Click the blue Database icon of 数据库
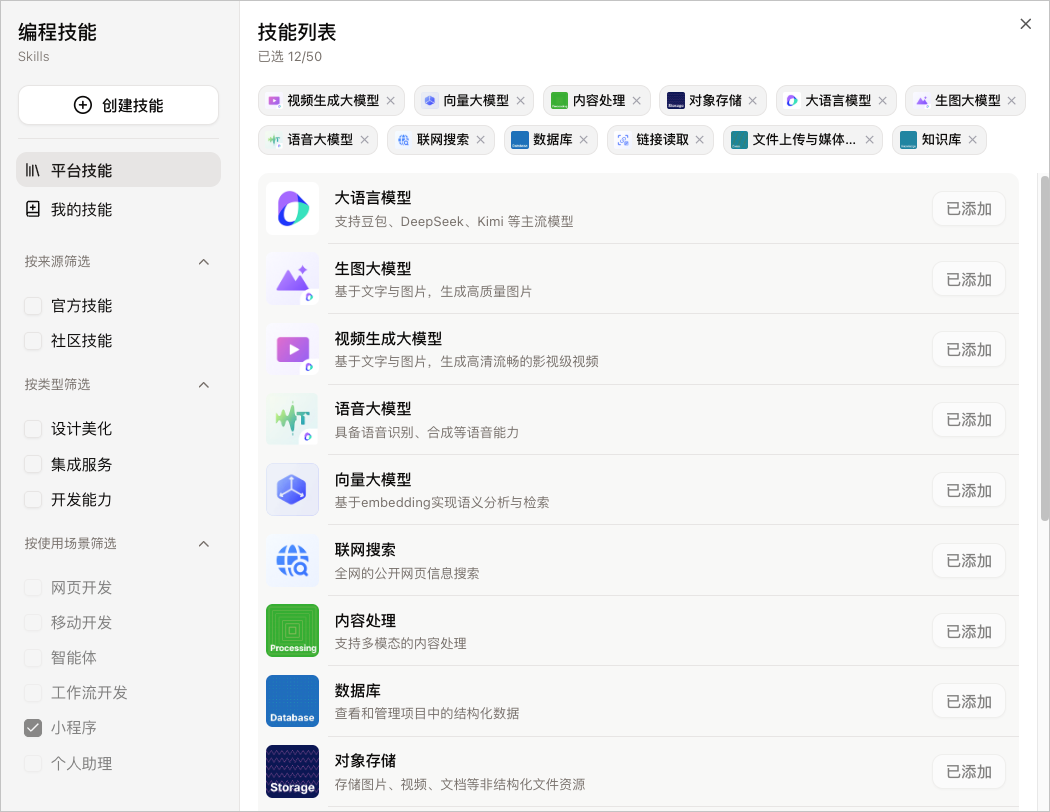This screenshot has width=1050, height=812. [293, 701]
